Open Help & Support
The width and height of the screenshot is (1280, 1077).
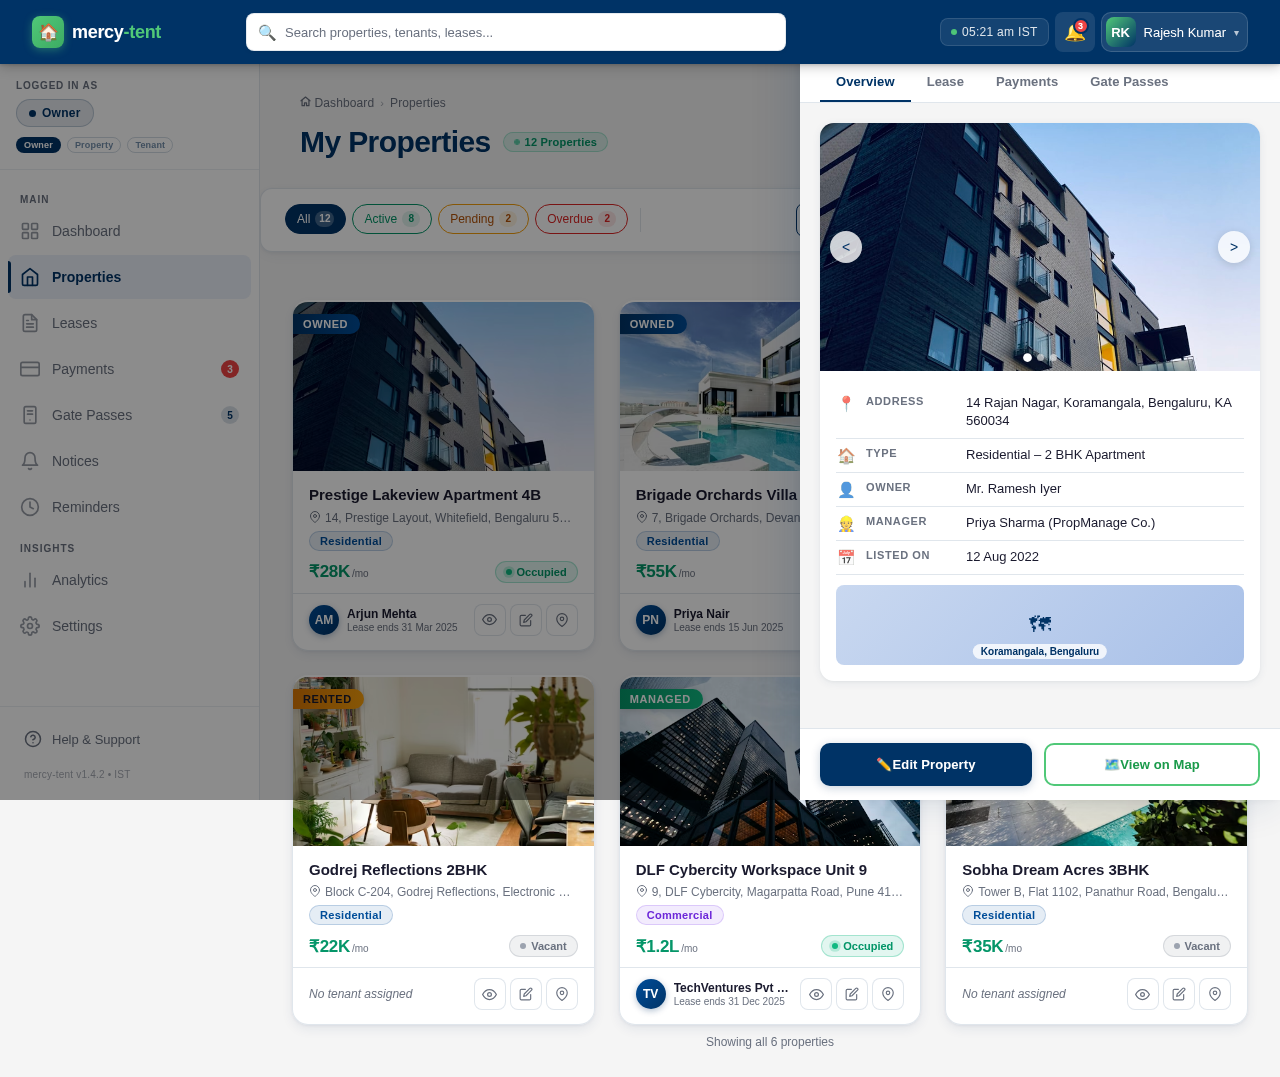click(95, 739)
